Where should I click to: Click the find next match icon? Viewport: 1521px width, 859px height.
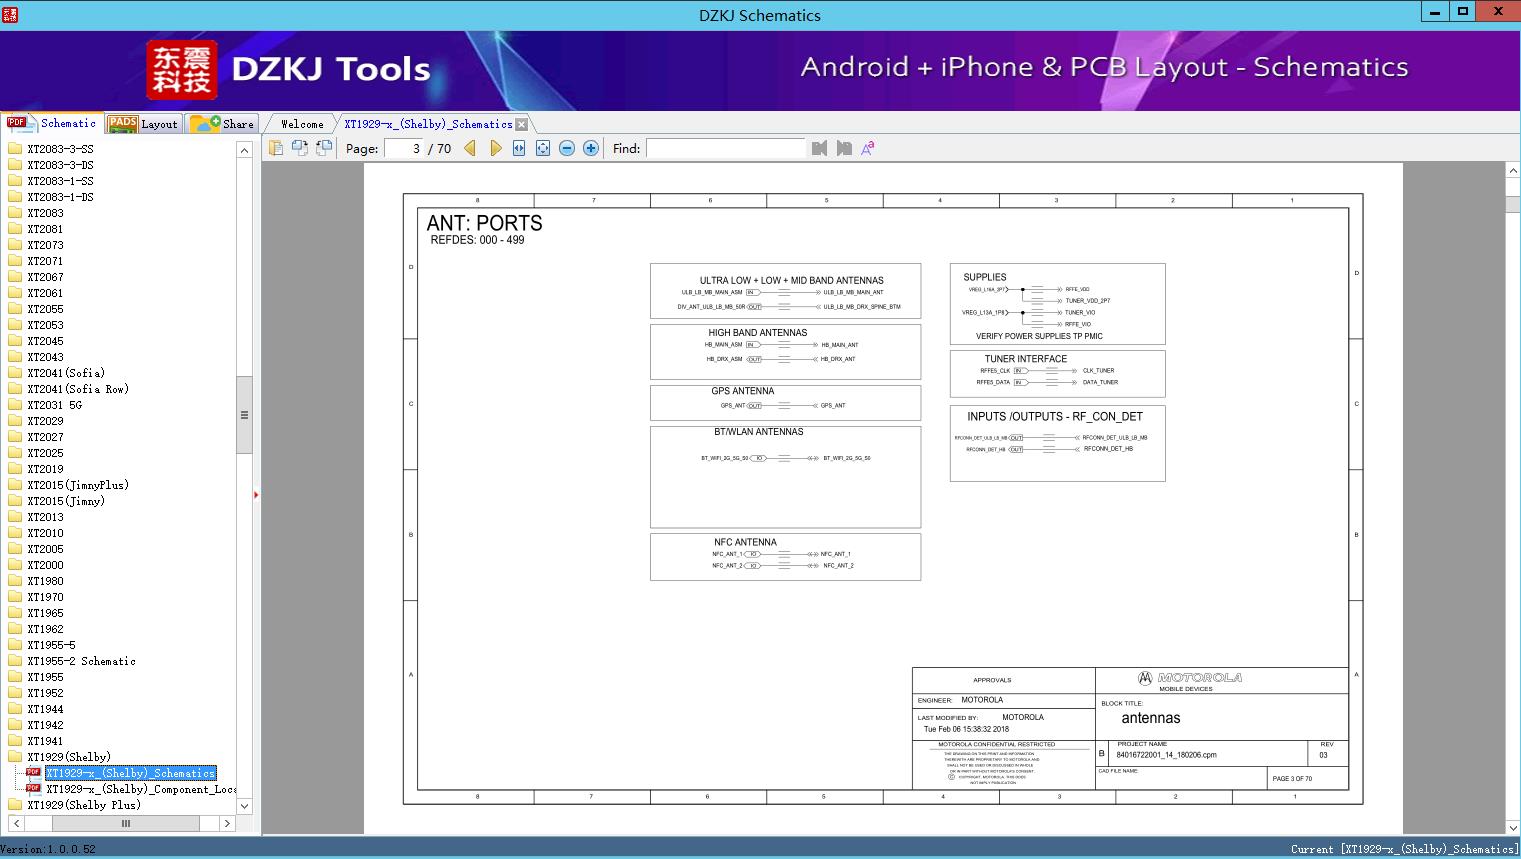(844, 148)
